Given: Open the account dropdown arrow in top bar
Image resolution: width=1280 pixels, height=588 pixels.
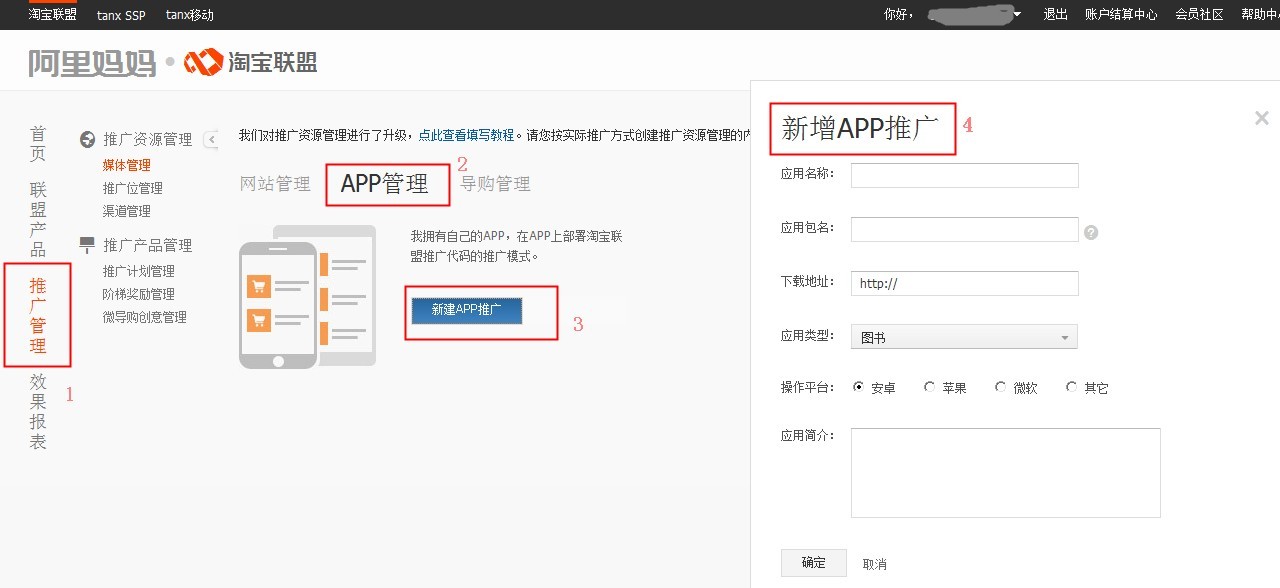Looking at the screenshot, I should (1017, 14).
